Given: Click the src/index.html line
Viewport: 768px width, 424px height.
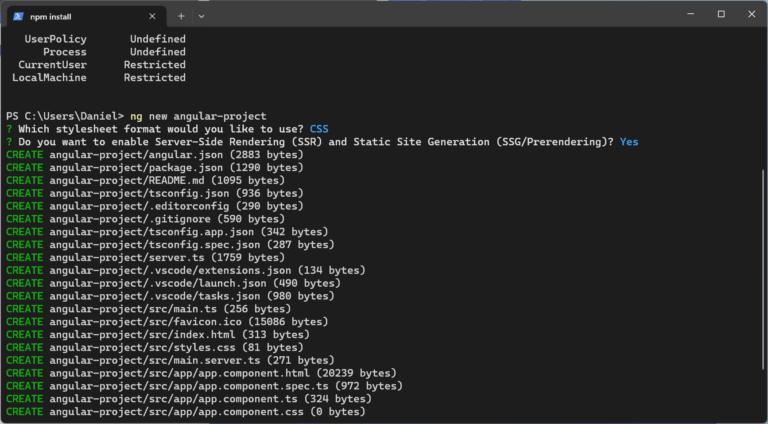Looking at the screenshot, I should pyautogui.click(x=158, y=334).
